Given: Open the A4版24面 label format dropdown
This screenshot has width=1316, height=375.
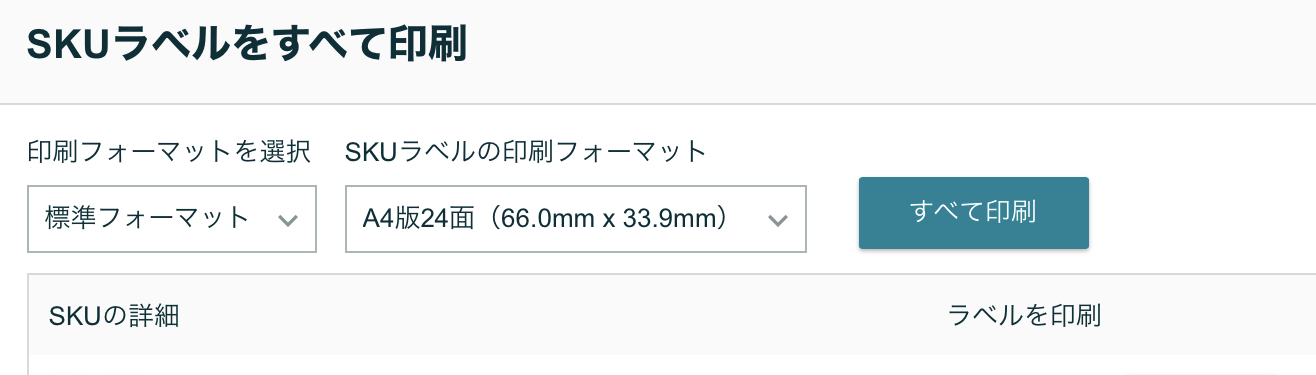Looking at the screenshot, I should [576, 219].
